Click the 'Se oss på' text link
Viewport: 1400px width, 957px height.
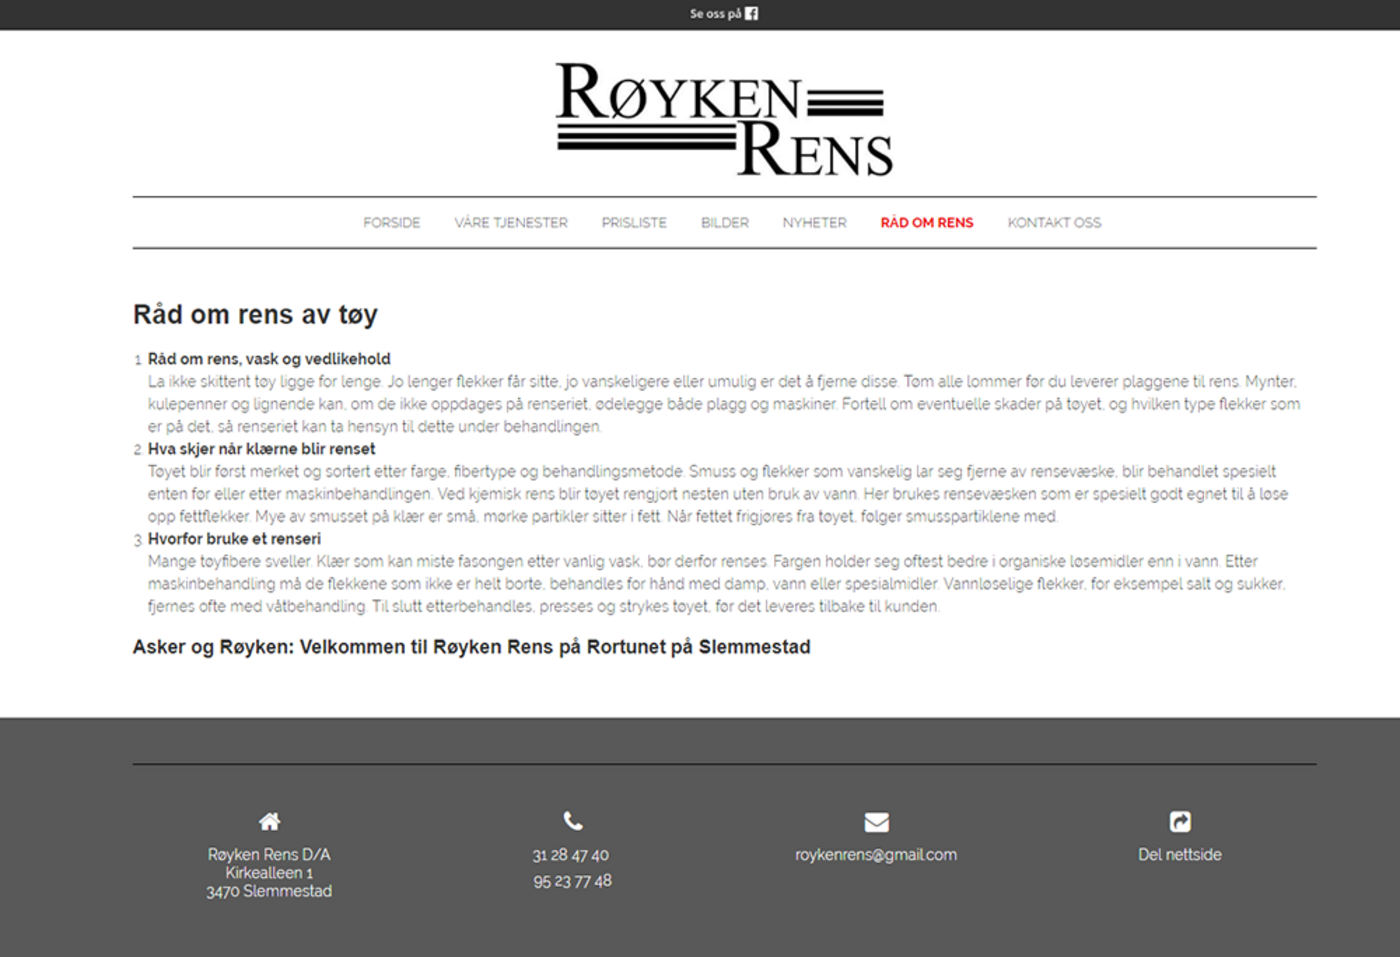715,14
